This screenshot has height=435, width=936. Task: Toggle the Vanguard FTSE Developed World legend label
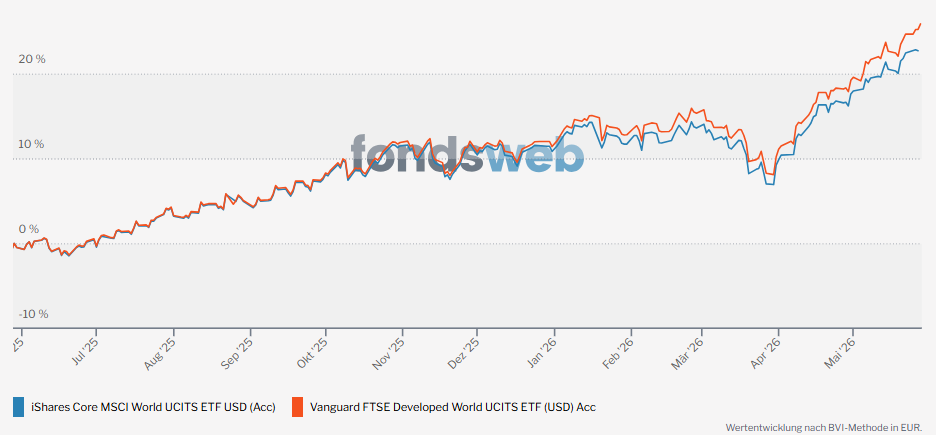(453, 408)
